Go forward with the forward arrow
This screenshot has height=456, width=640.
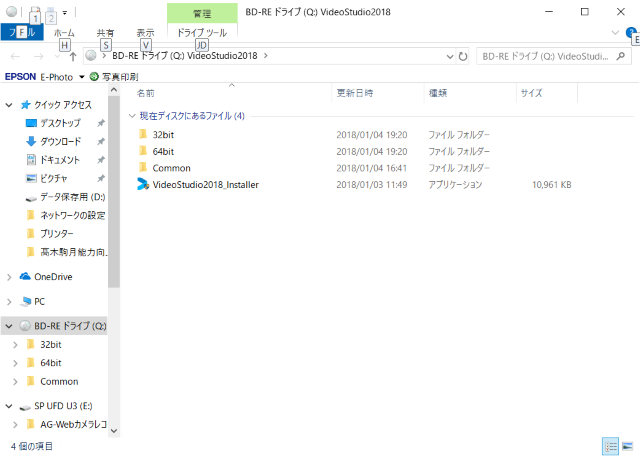pos(39,56)
